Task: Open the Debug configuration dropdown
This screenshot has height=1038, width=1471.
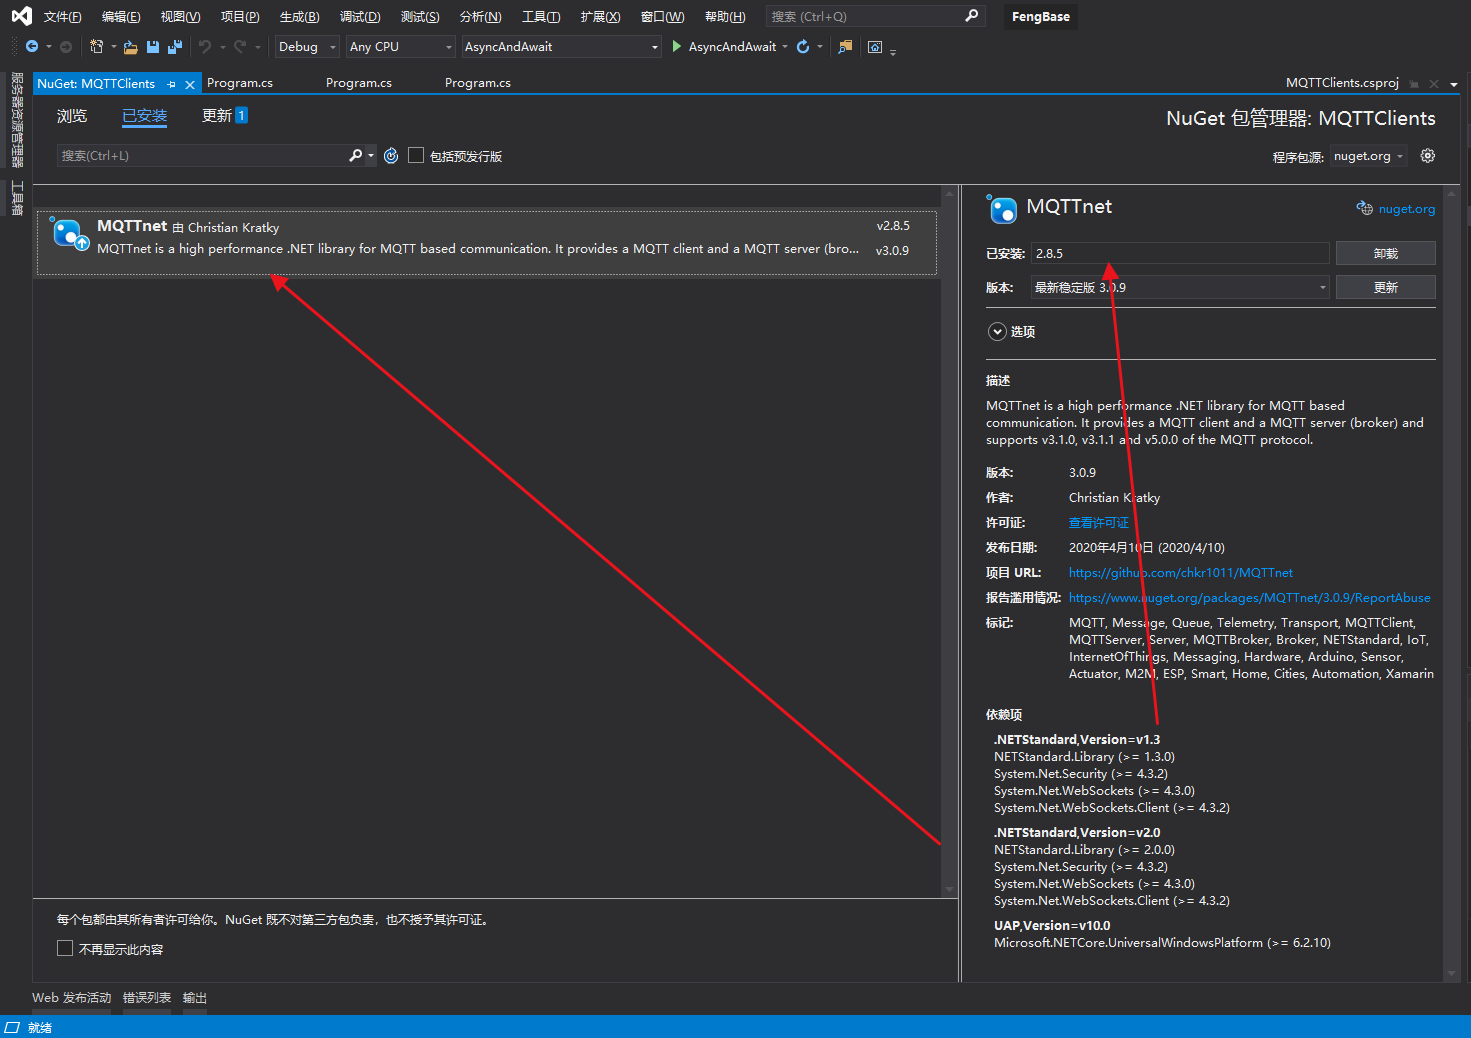Action: coord(308,47)
